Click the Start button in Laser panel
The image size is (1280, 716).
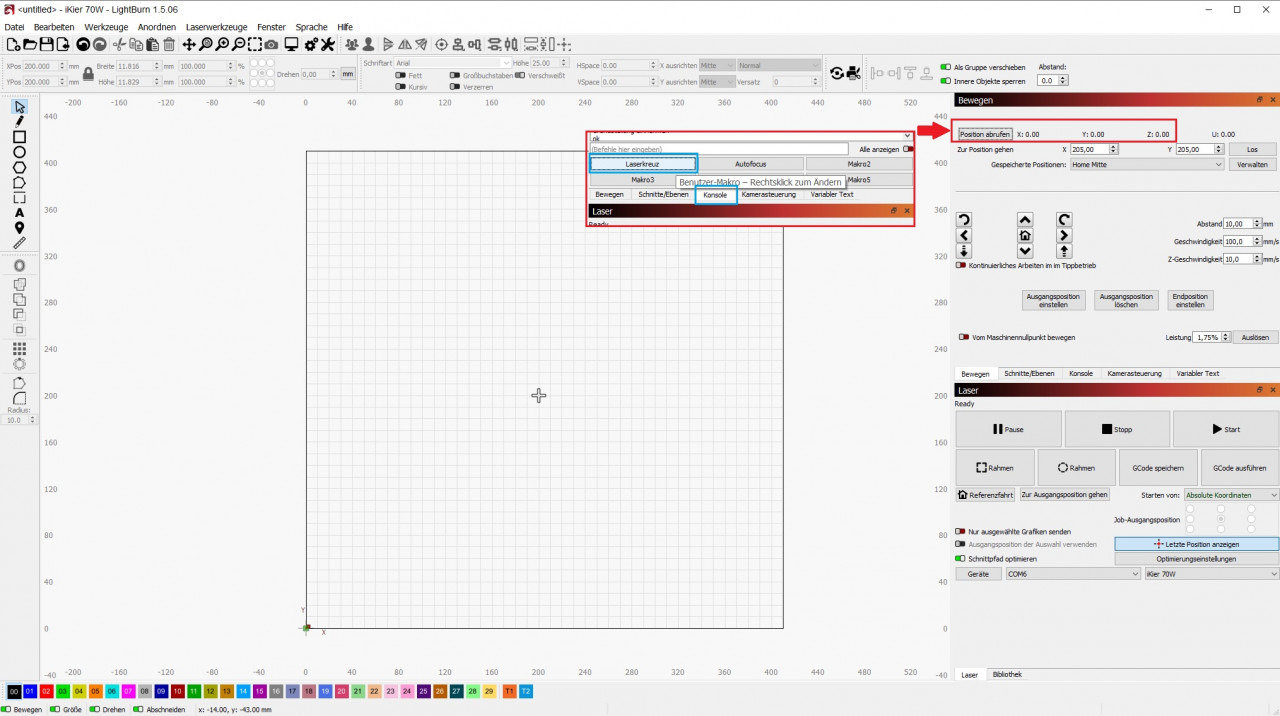pyautogui.click(x=1225, y=429)
